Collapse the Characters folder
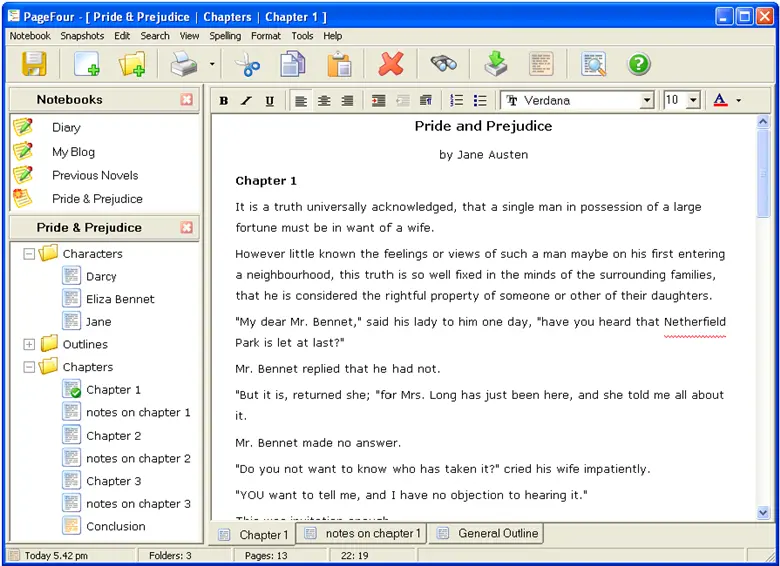 click(x=29, y=254)
